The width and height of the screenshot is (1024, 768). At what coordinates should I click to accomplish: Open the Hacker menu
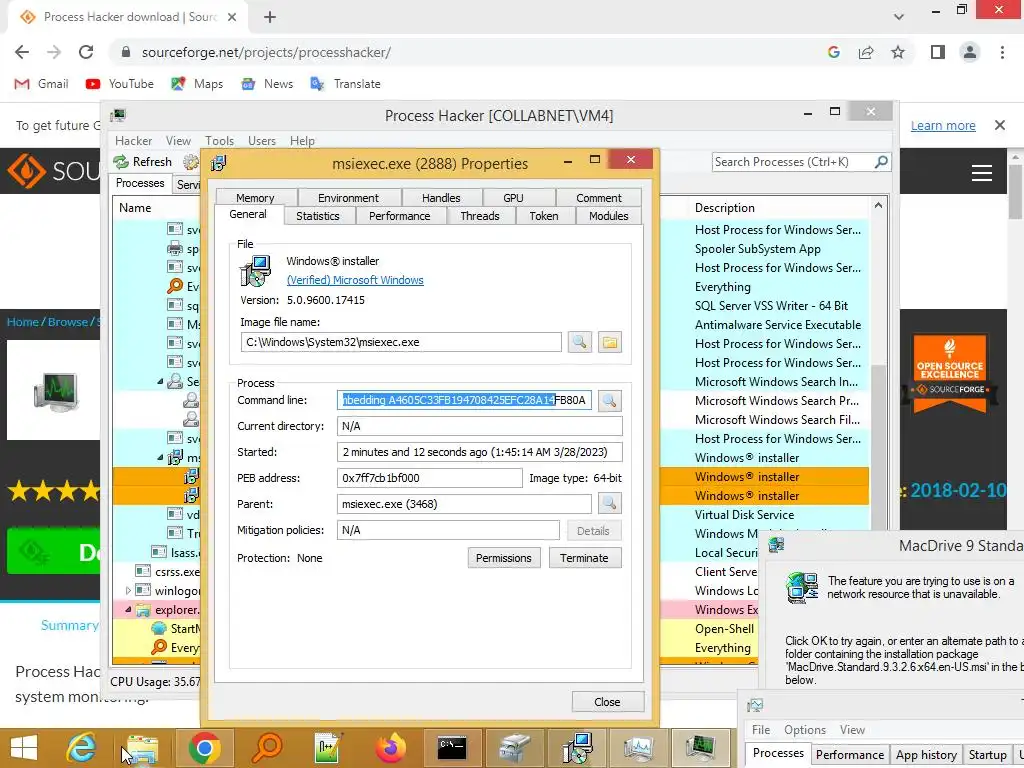(133, 140)
